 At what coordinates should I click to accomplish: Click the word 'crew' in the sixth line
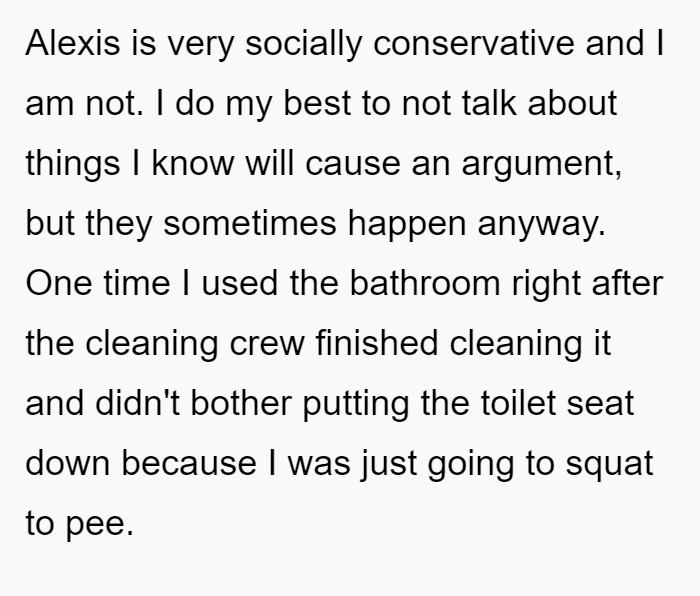coord(267,343)
